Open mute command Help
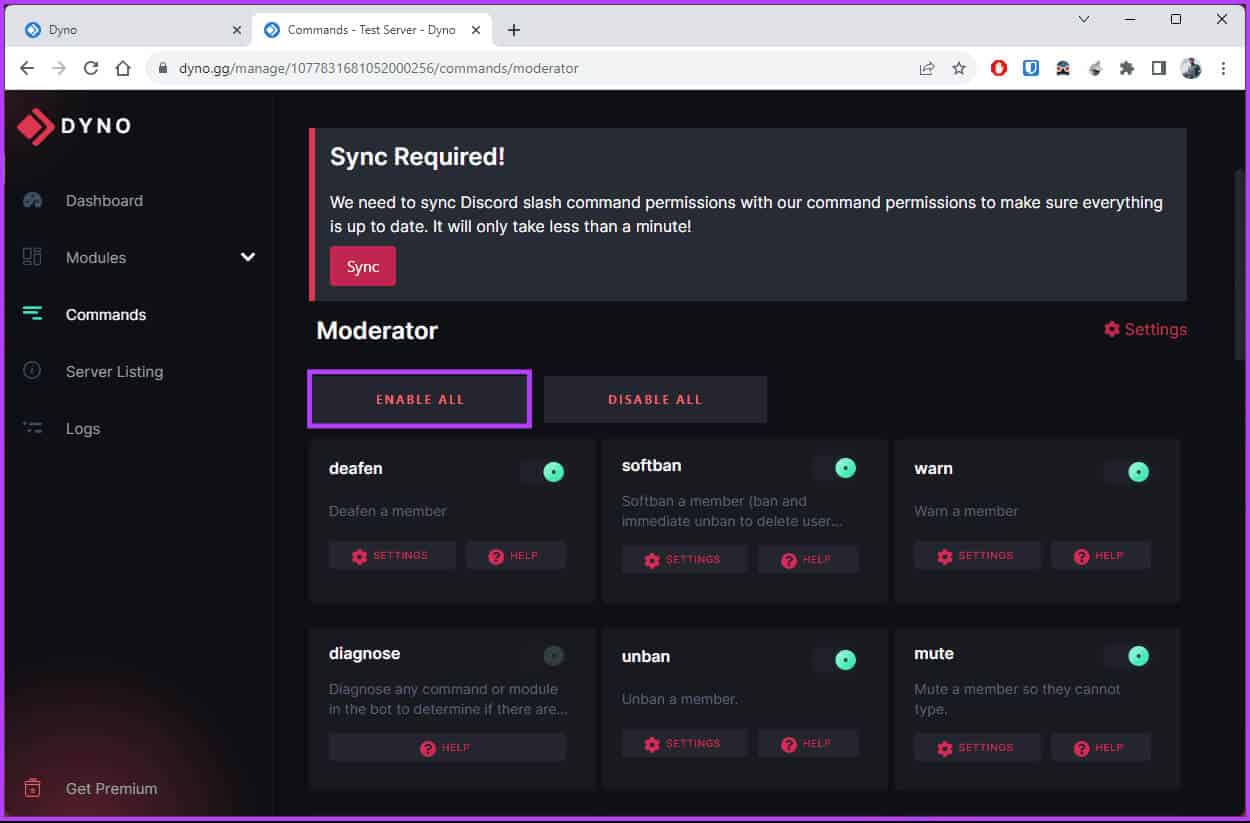Viewport: 1250px width, 823px height. pos(1101,748)
